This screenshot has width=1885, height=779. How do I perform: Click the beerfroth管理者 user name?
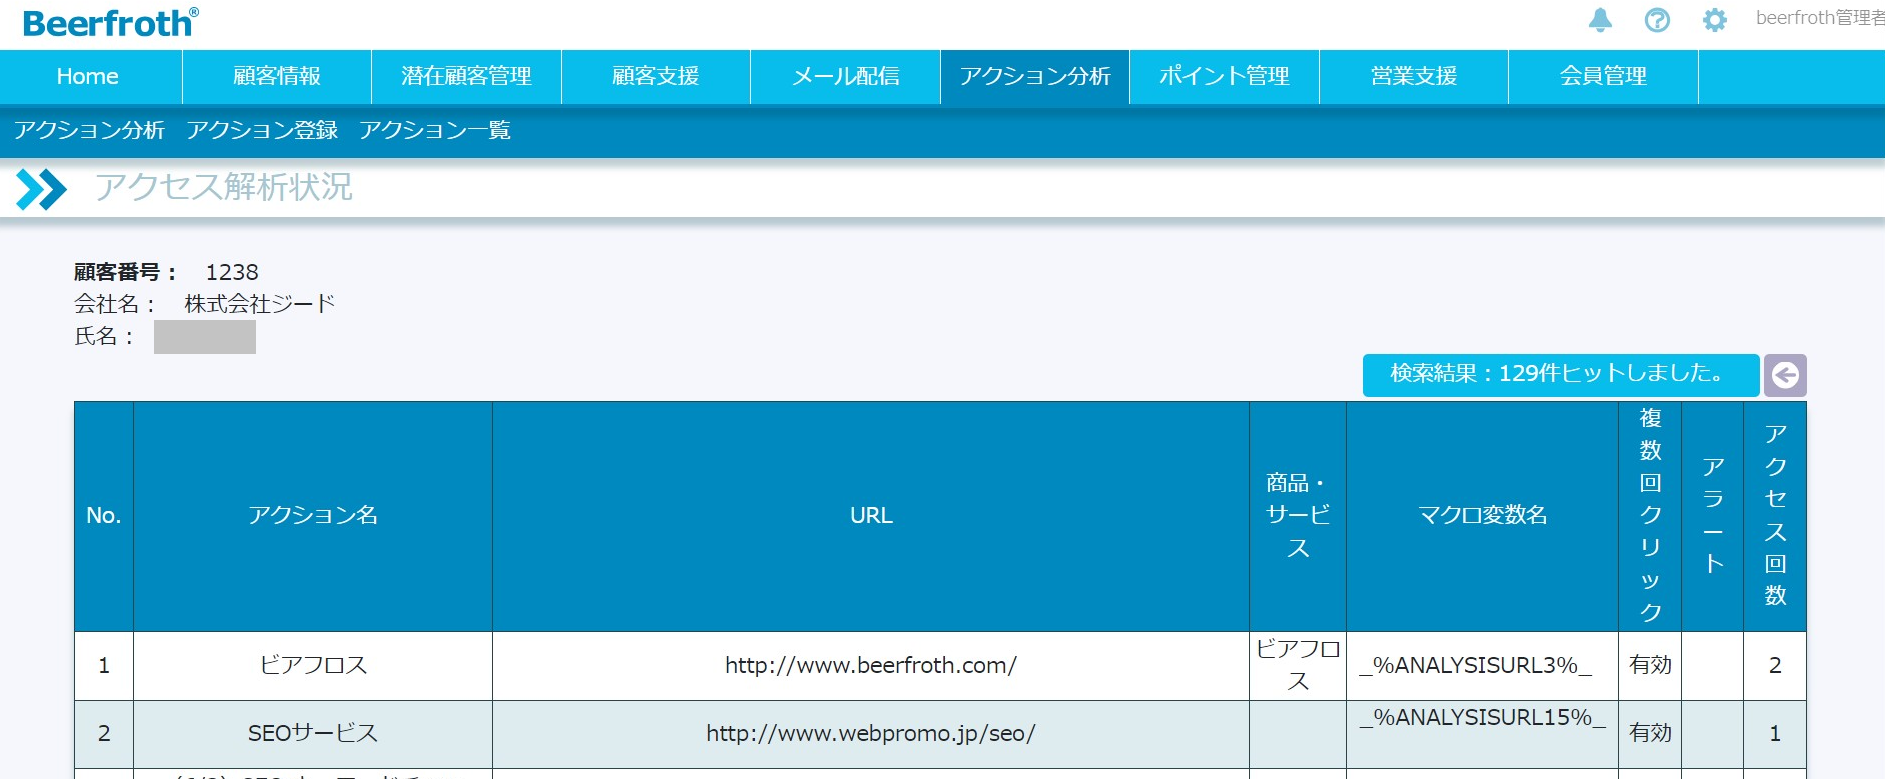coord(1818,18)
